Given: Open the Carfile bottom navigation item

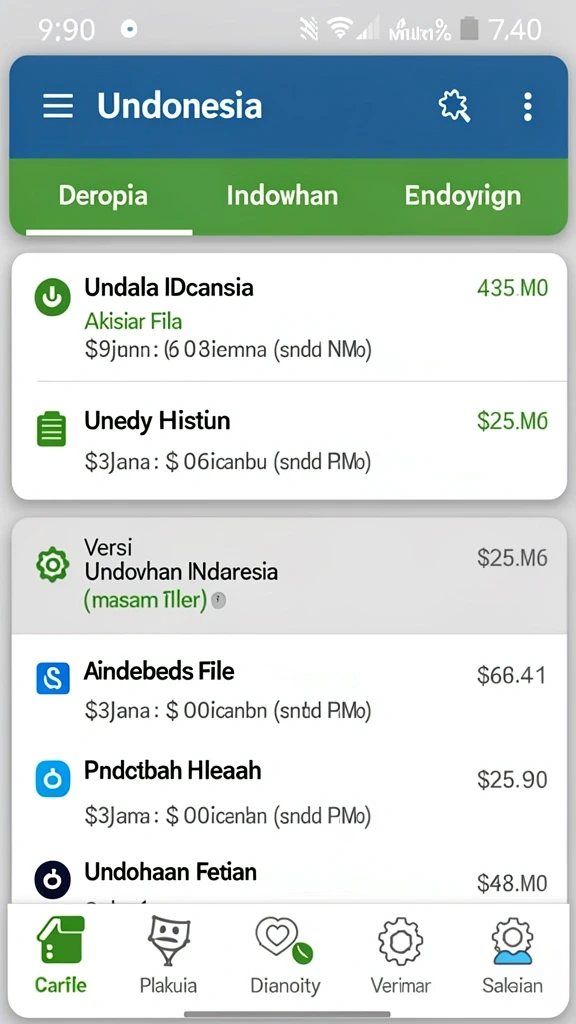Looking at the screenshot, I should [61, 954].
